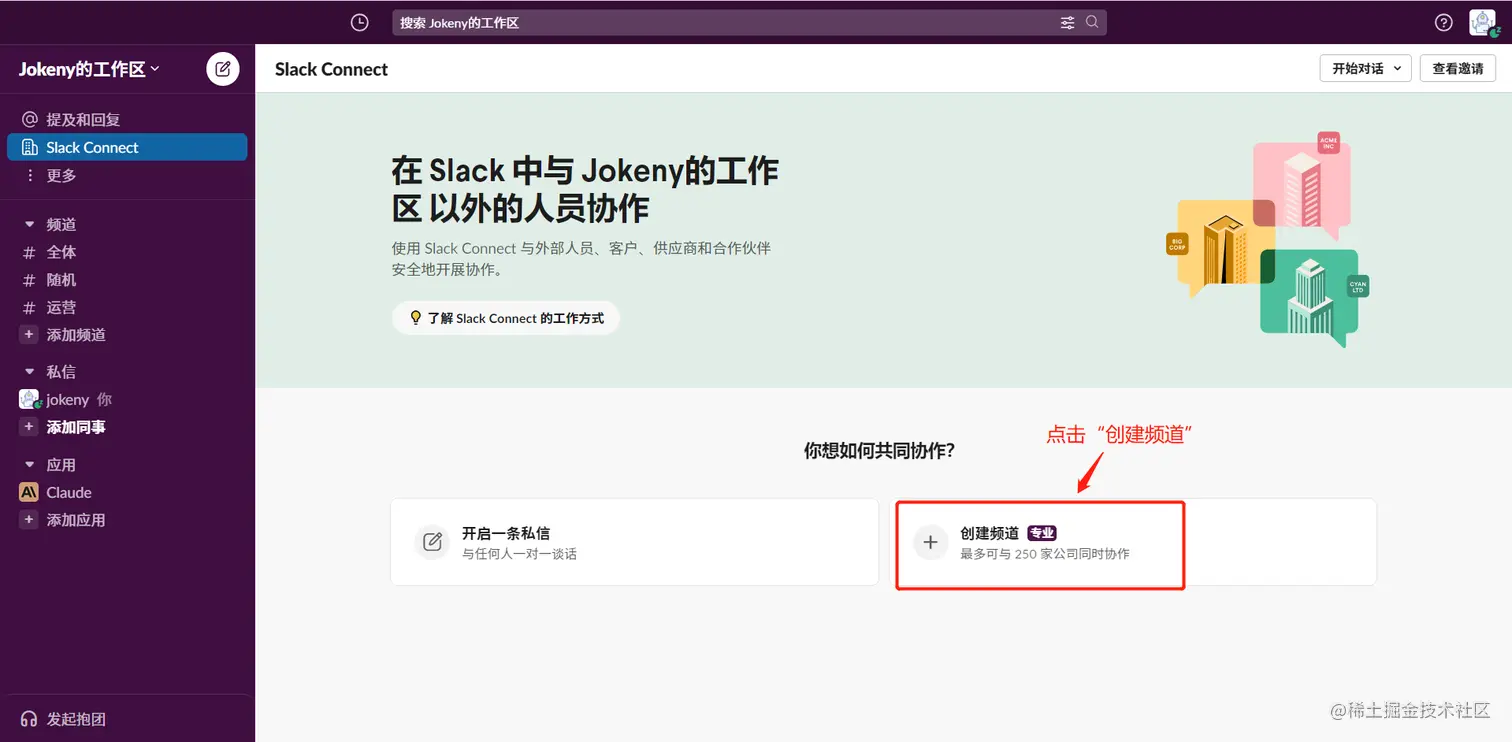Compose a new message with pencil icon
This screenshot has width=1512, height=742.
[223, 69]
